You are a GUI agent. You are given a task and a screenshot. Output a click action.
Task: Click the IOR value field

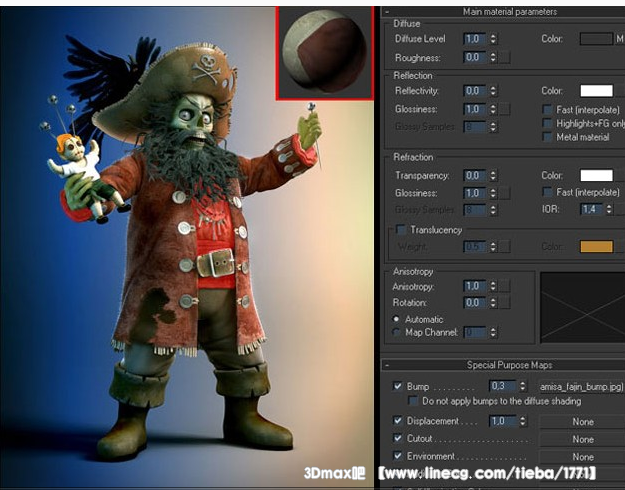pyautogui.click(x=592, y=209)
